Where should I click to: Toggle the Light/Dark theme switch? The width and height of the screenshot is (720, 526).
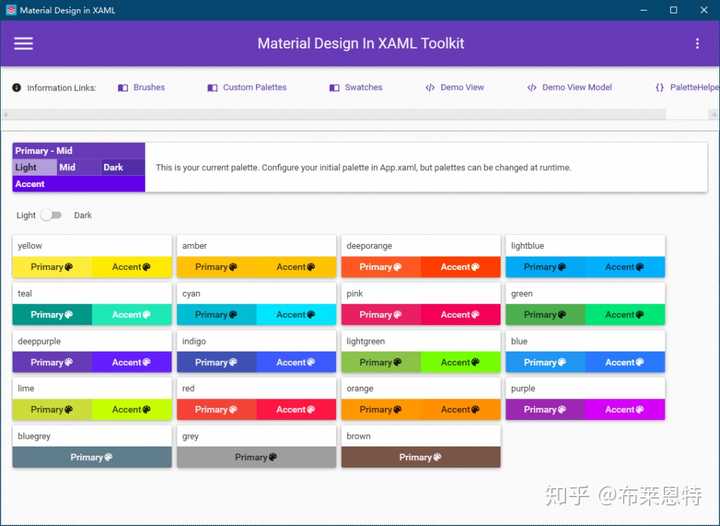51,215
